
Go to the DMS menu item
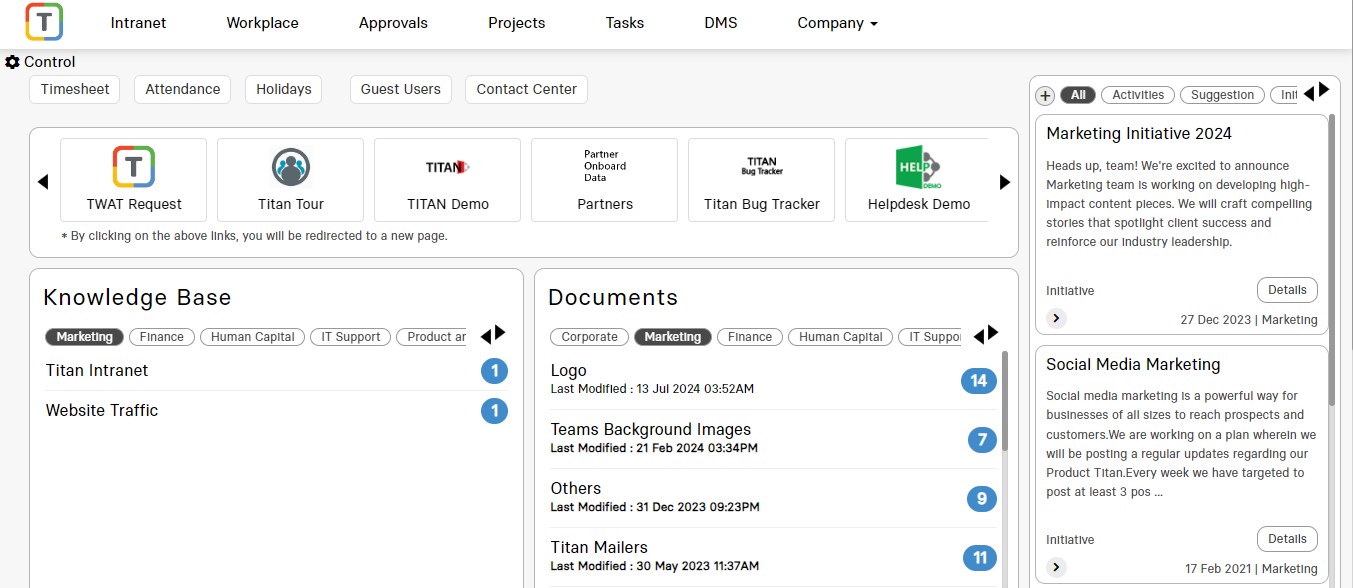pyautogui.click(x=720, y=23)
